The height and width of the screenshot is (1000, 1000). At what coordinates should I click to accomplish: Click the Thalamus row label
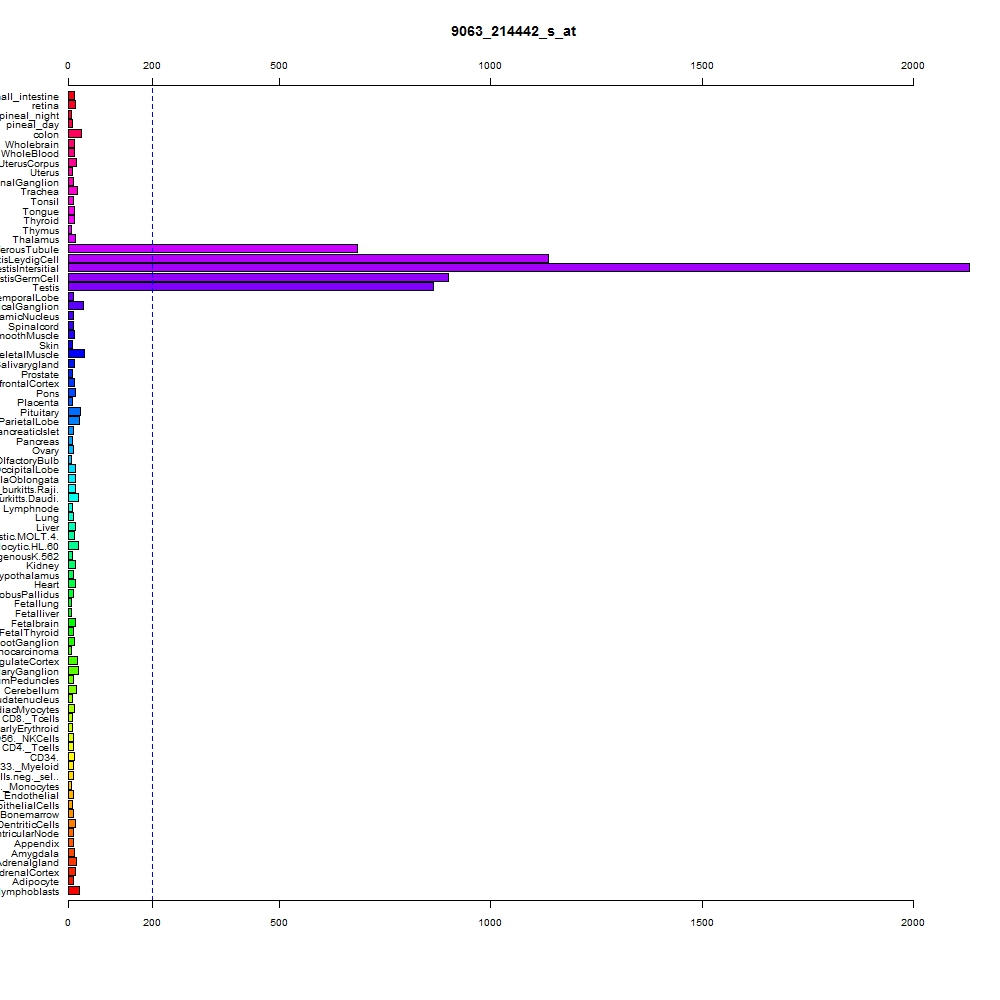(36, 240)
